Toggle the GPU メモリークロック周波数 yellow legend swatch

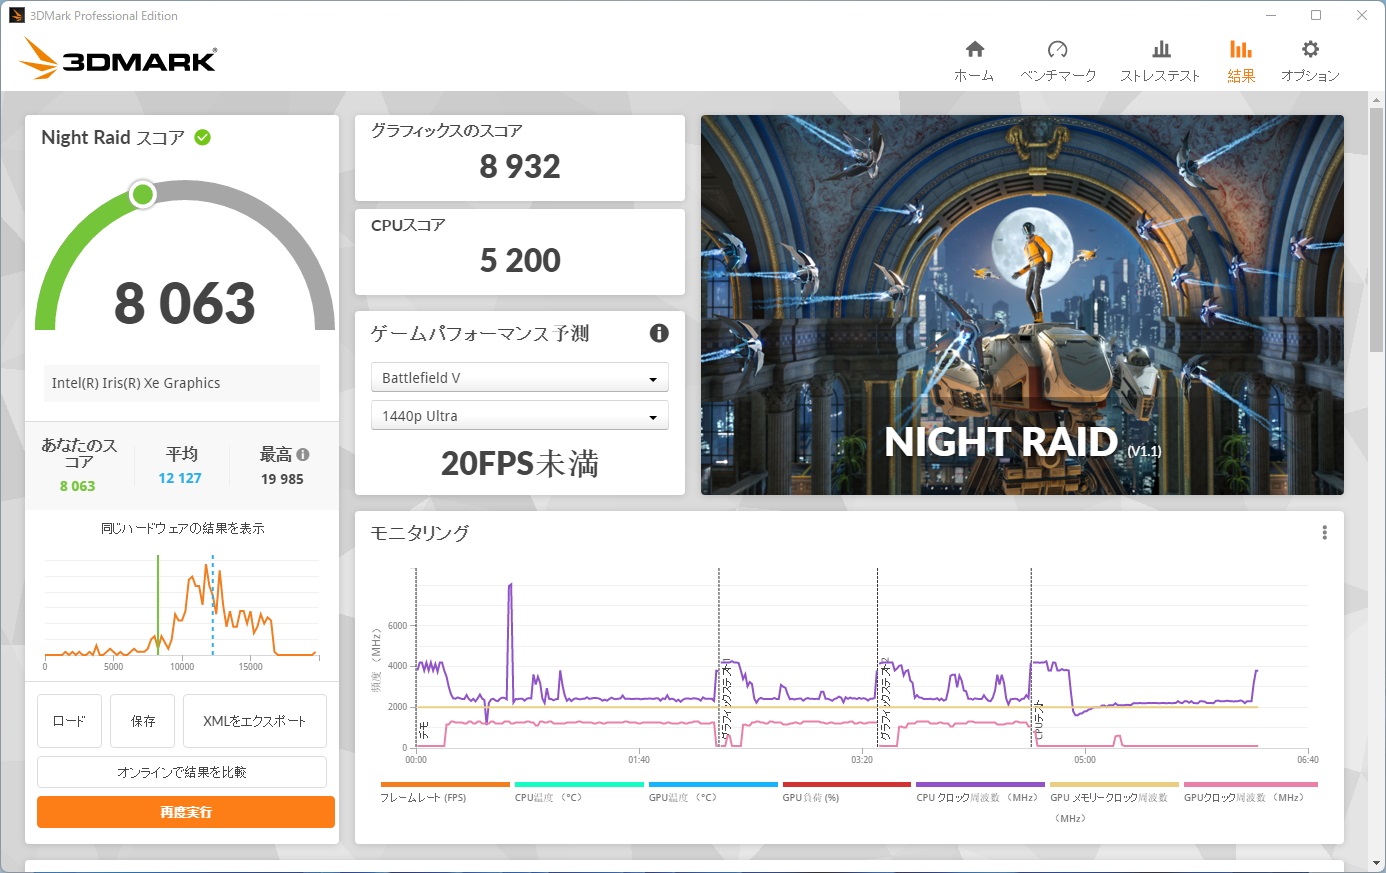(x=1114, y=785)
